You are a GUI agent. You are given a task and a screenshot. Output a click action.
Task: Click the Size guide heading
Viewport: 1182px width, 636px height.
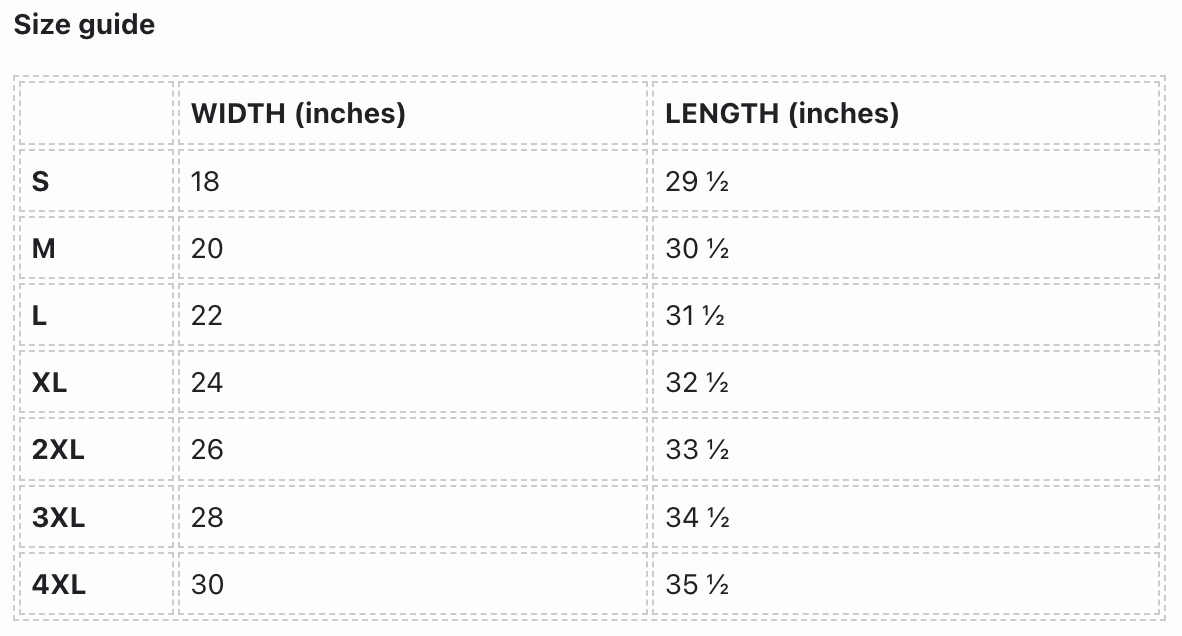coord(84,25)
